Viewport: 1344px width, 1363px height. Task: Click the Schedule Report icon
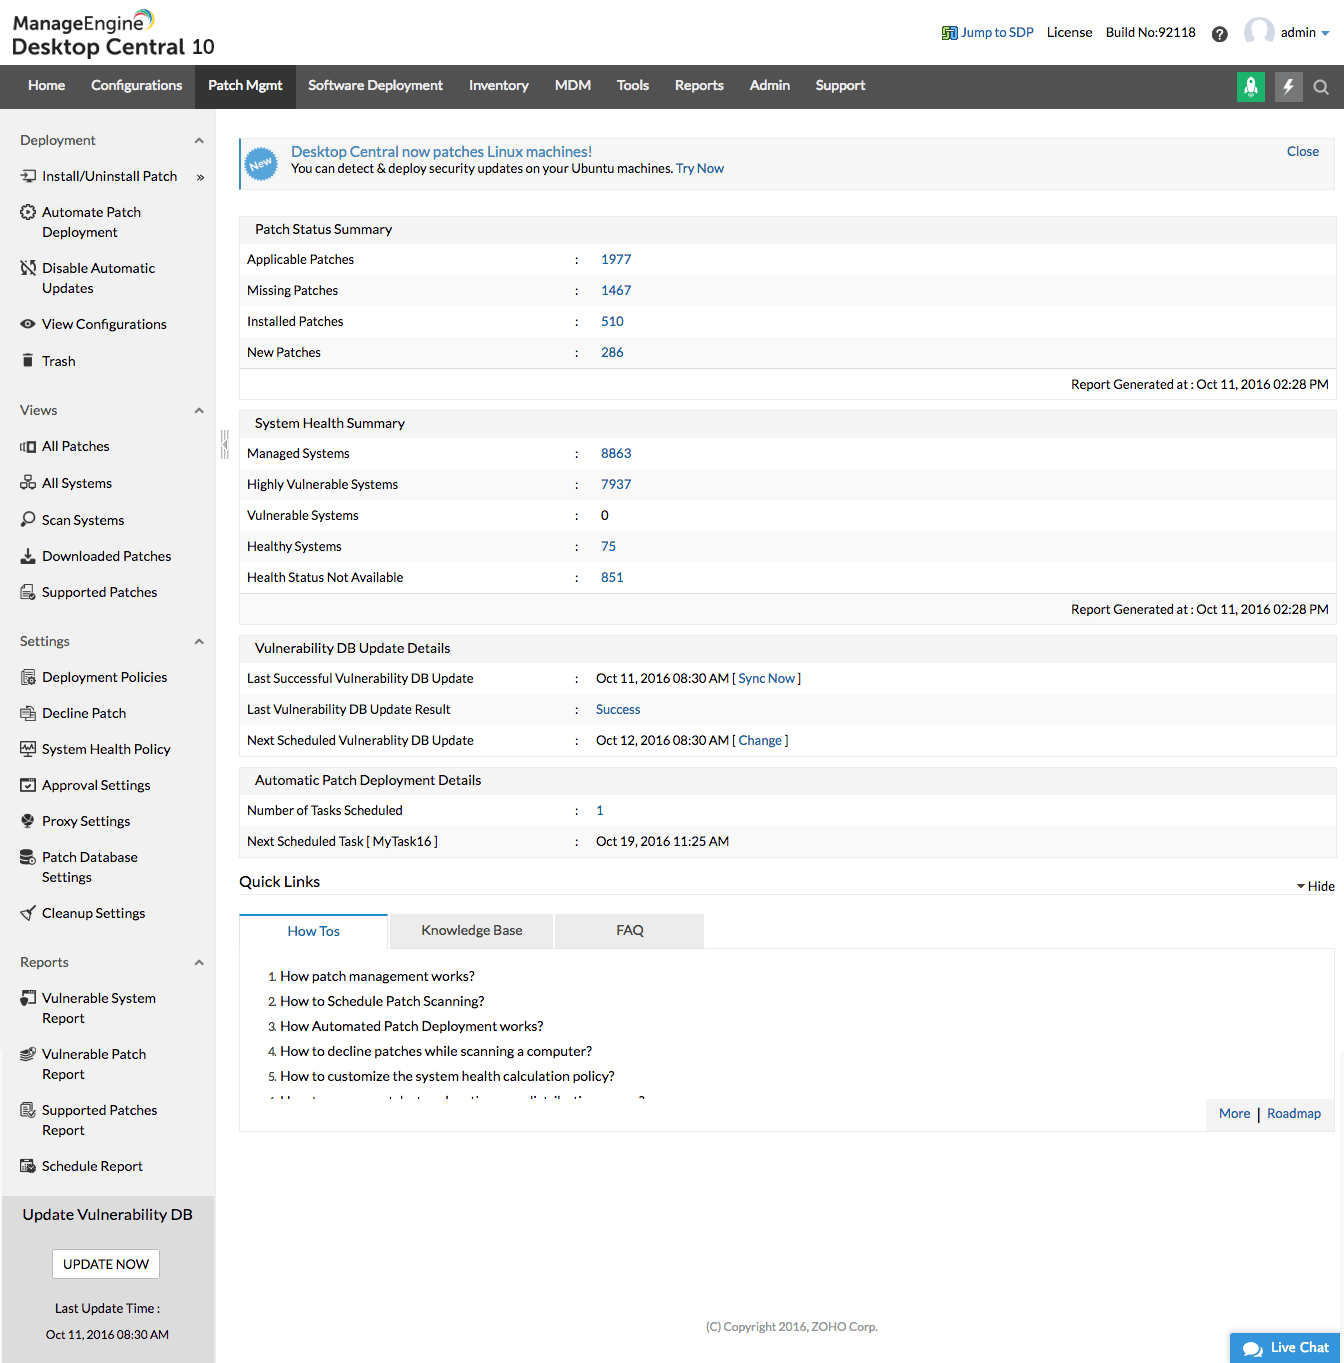point(28,1166)
